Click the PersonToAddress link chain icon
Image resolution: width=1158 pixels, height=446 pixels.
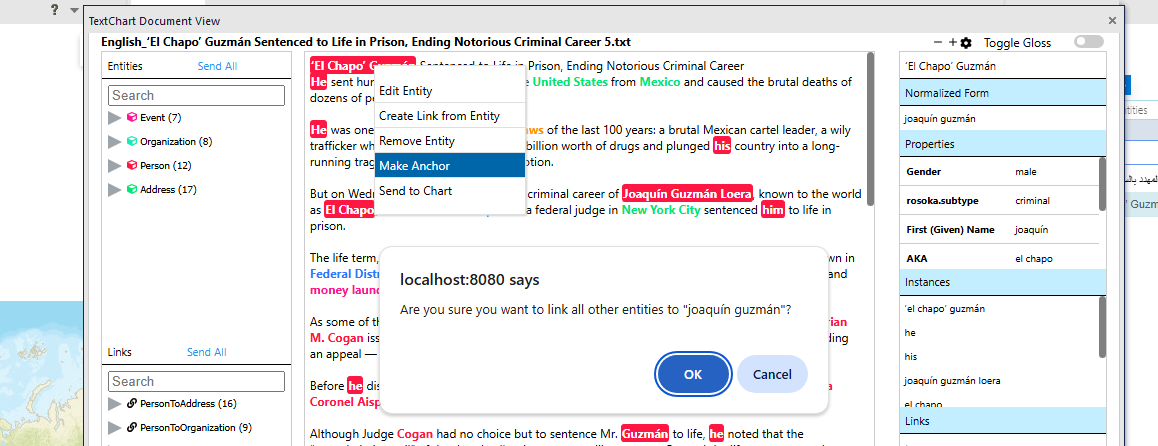tap(131, 404)
